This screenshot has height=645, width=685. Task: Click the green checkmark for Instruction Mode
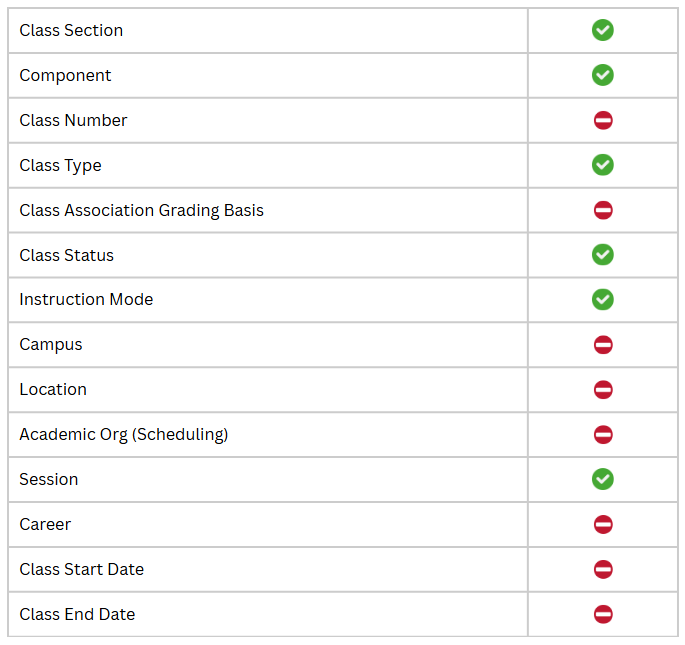pos(603,299)
